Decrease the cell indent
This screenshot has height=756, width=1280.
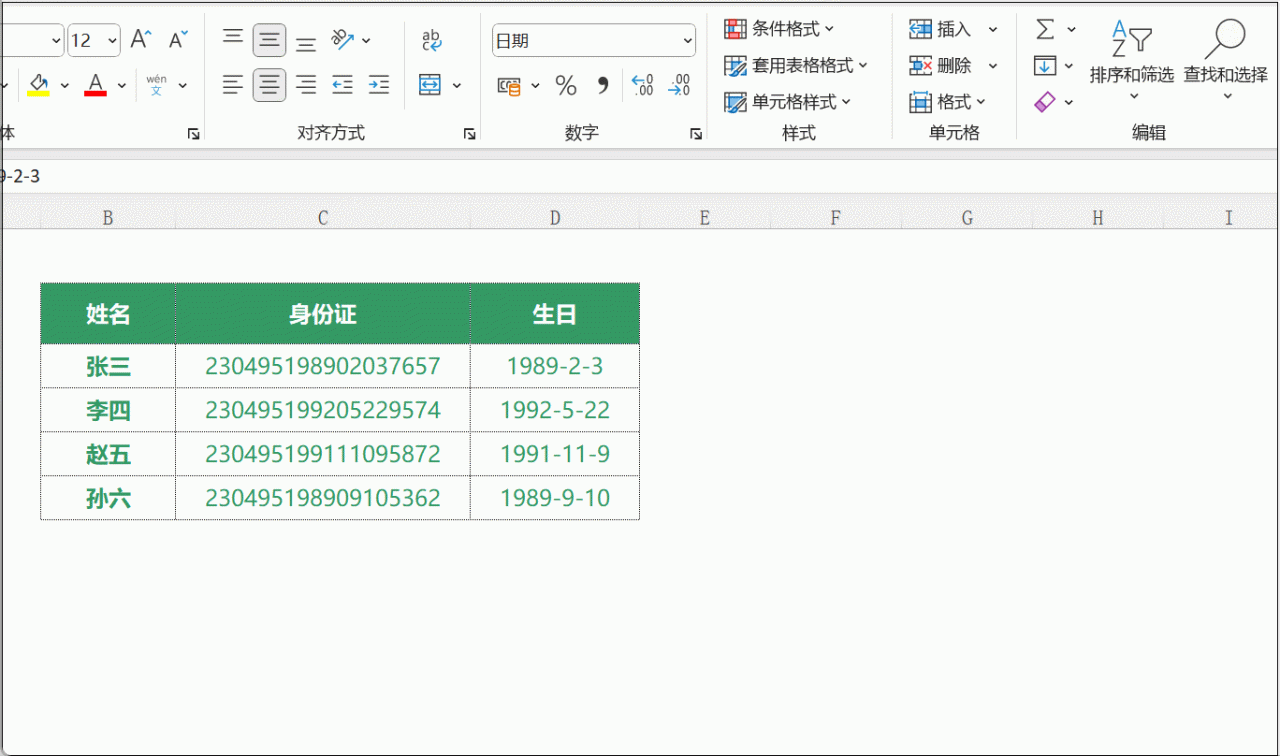coord(342,85)
